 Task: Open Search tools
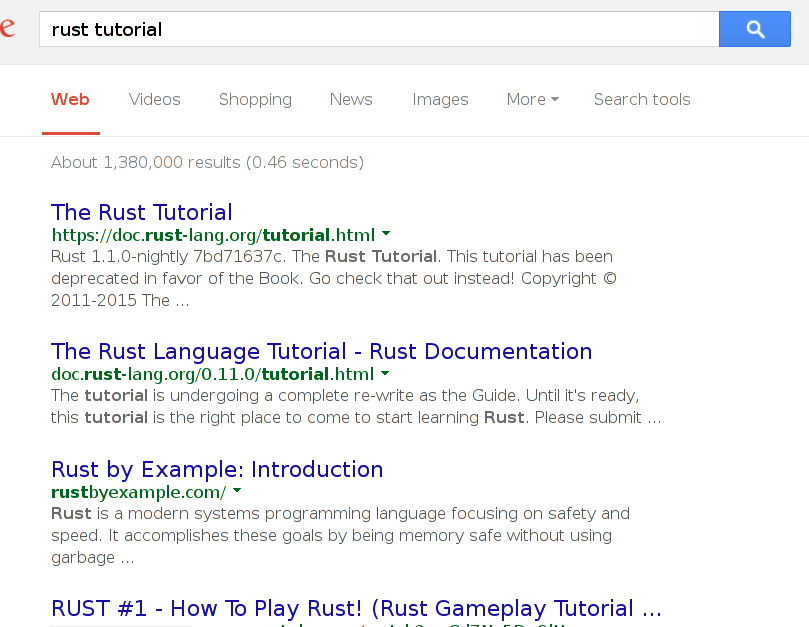point(642,99)
